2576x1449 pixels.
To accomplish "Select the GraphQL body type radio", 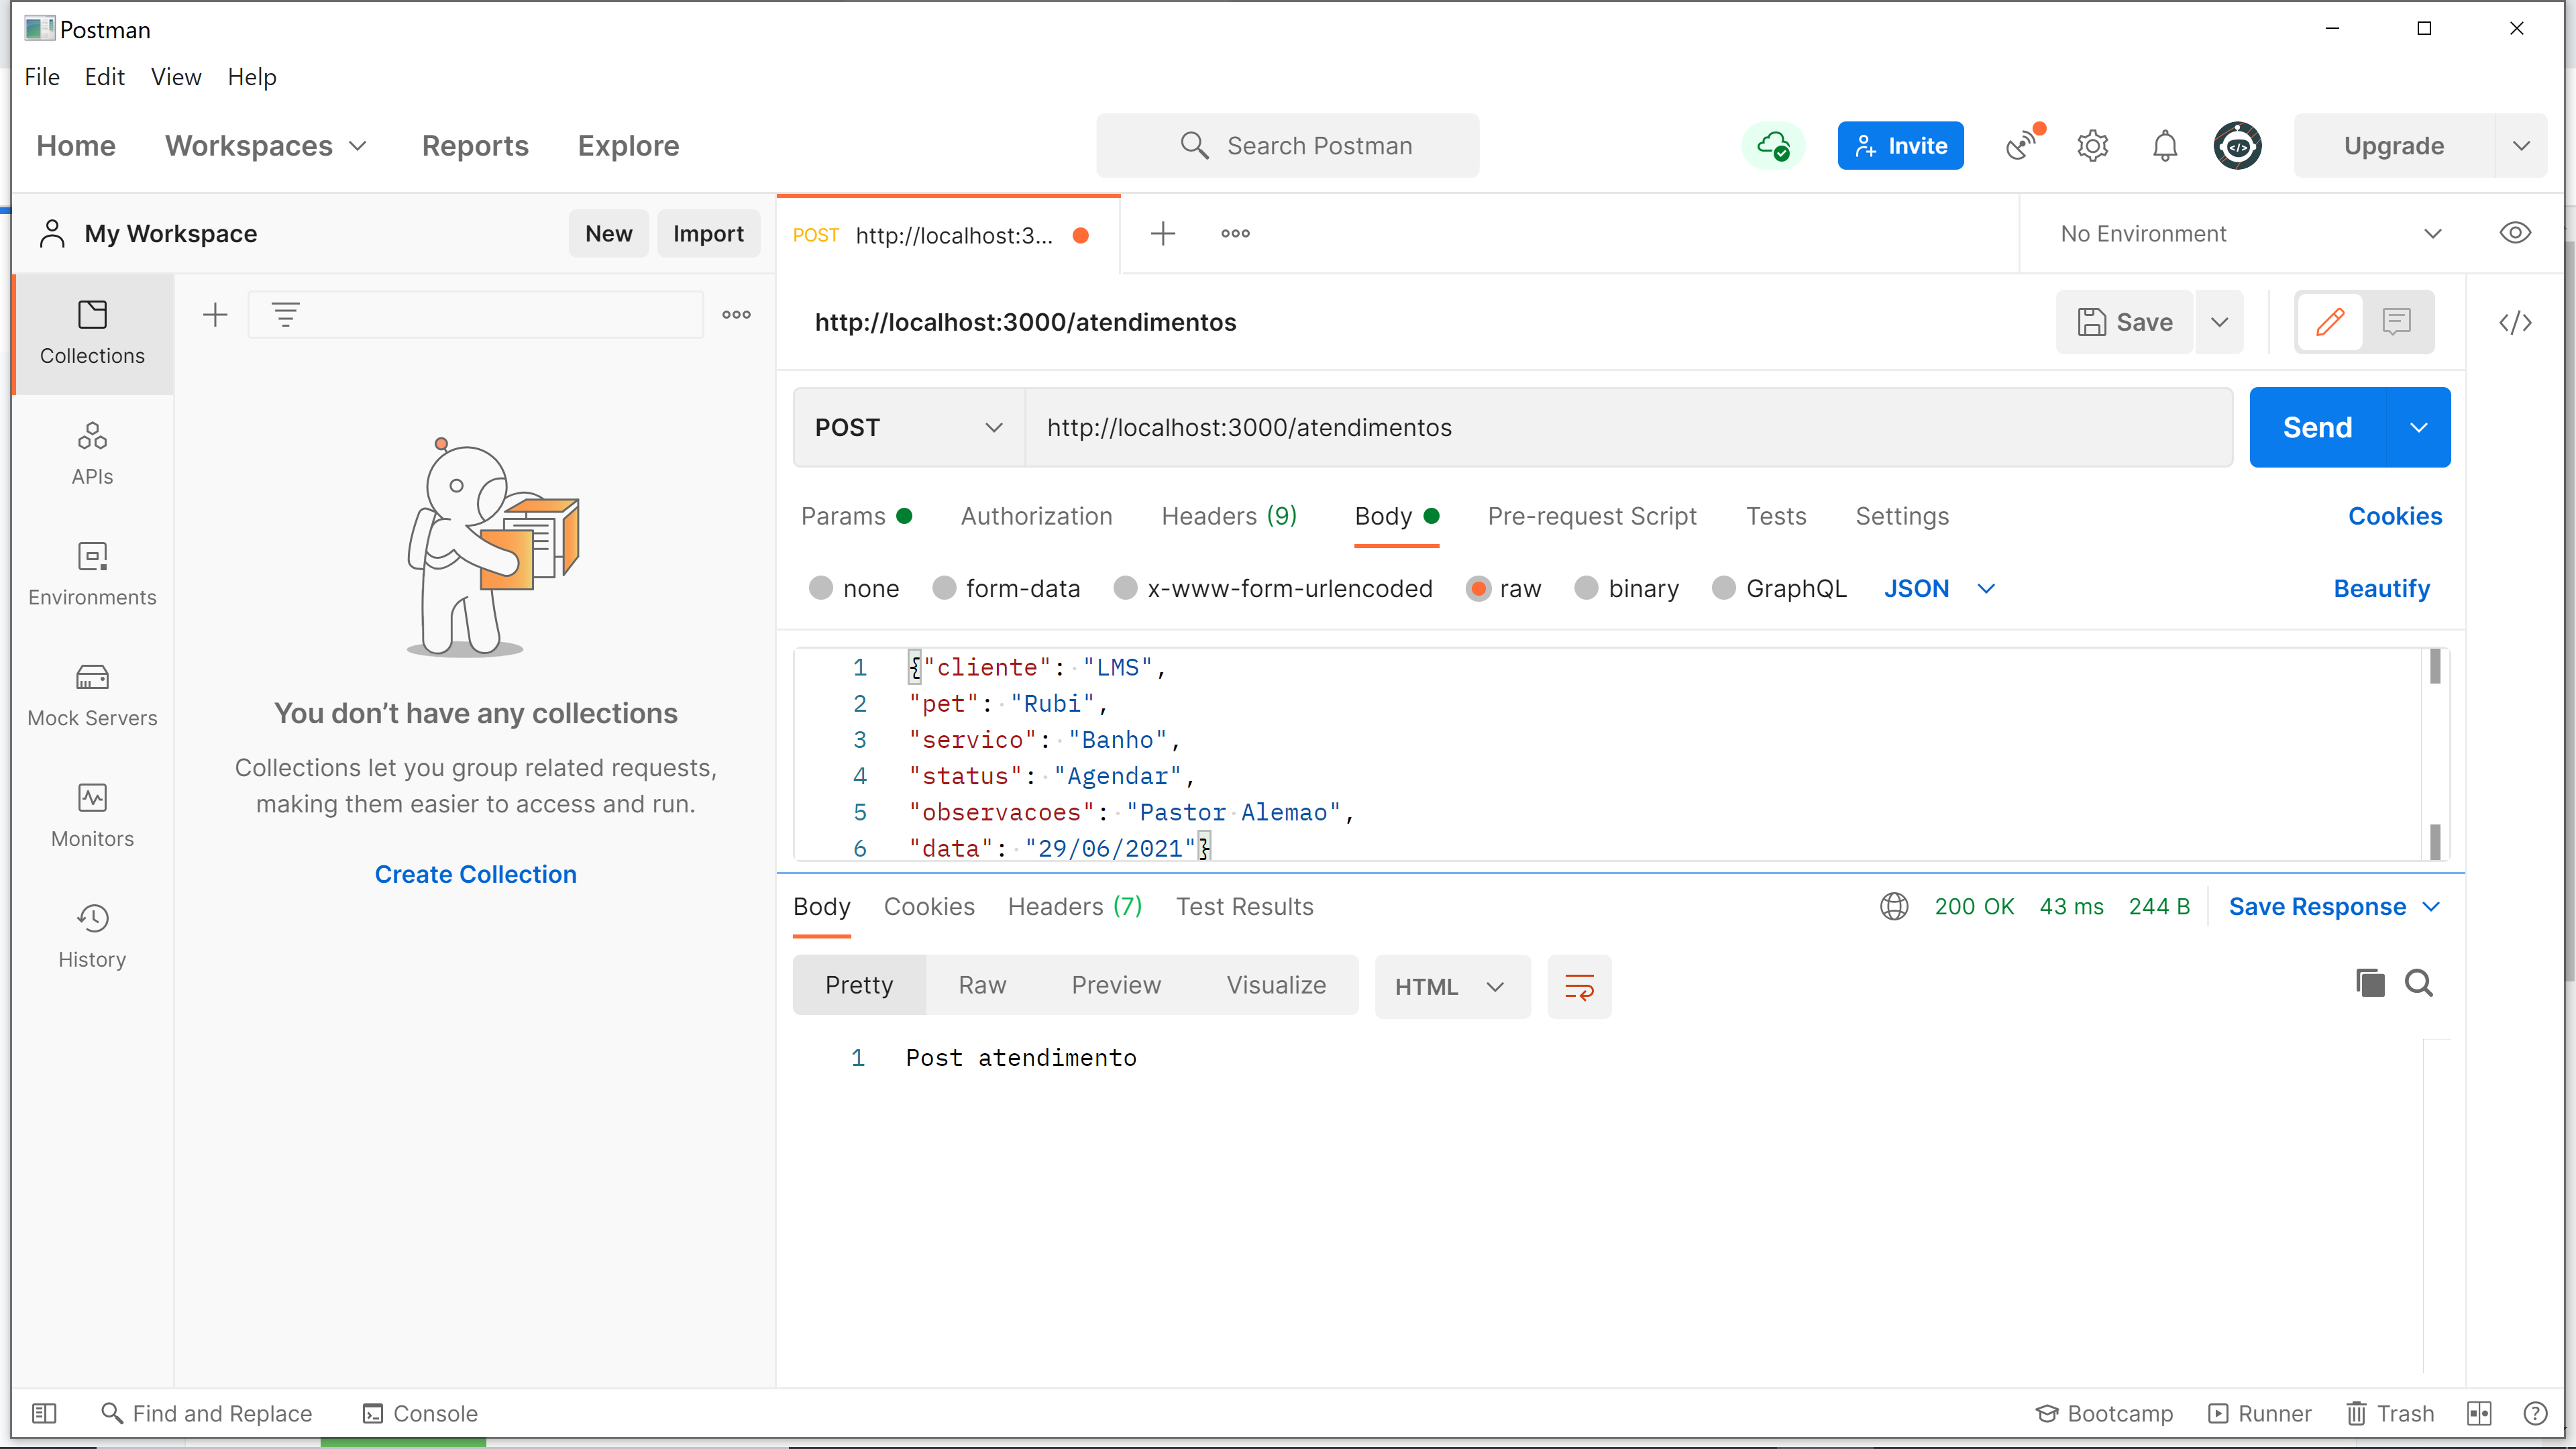I will (x=1724, y=589).
